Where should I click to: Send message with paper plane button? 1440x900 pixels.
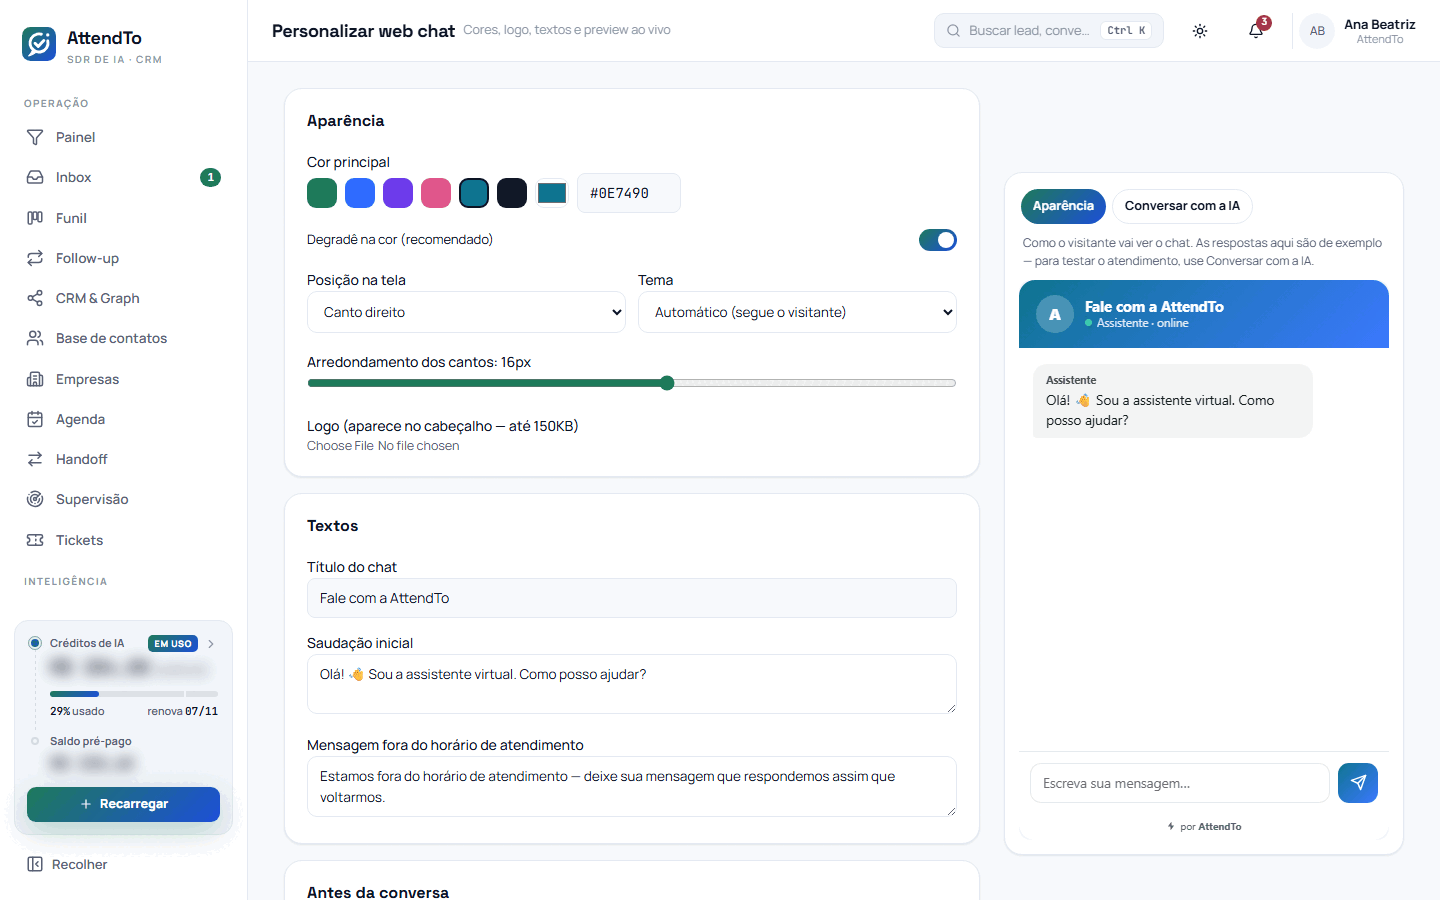click(1358, 783)
